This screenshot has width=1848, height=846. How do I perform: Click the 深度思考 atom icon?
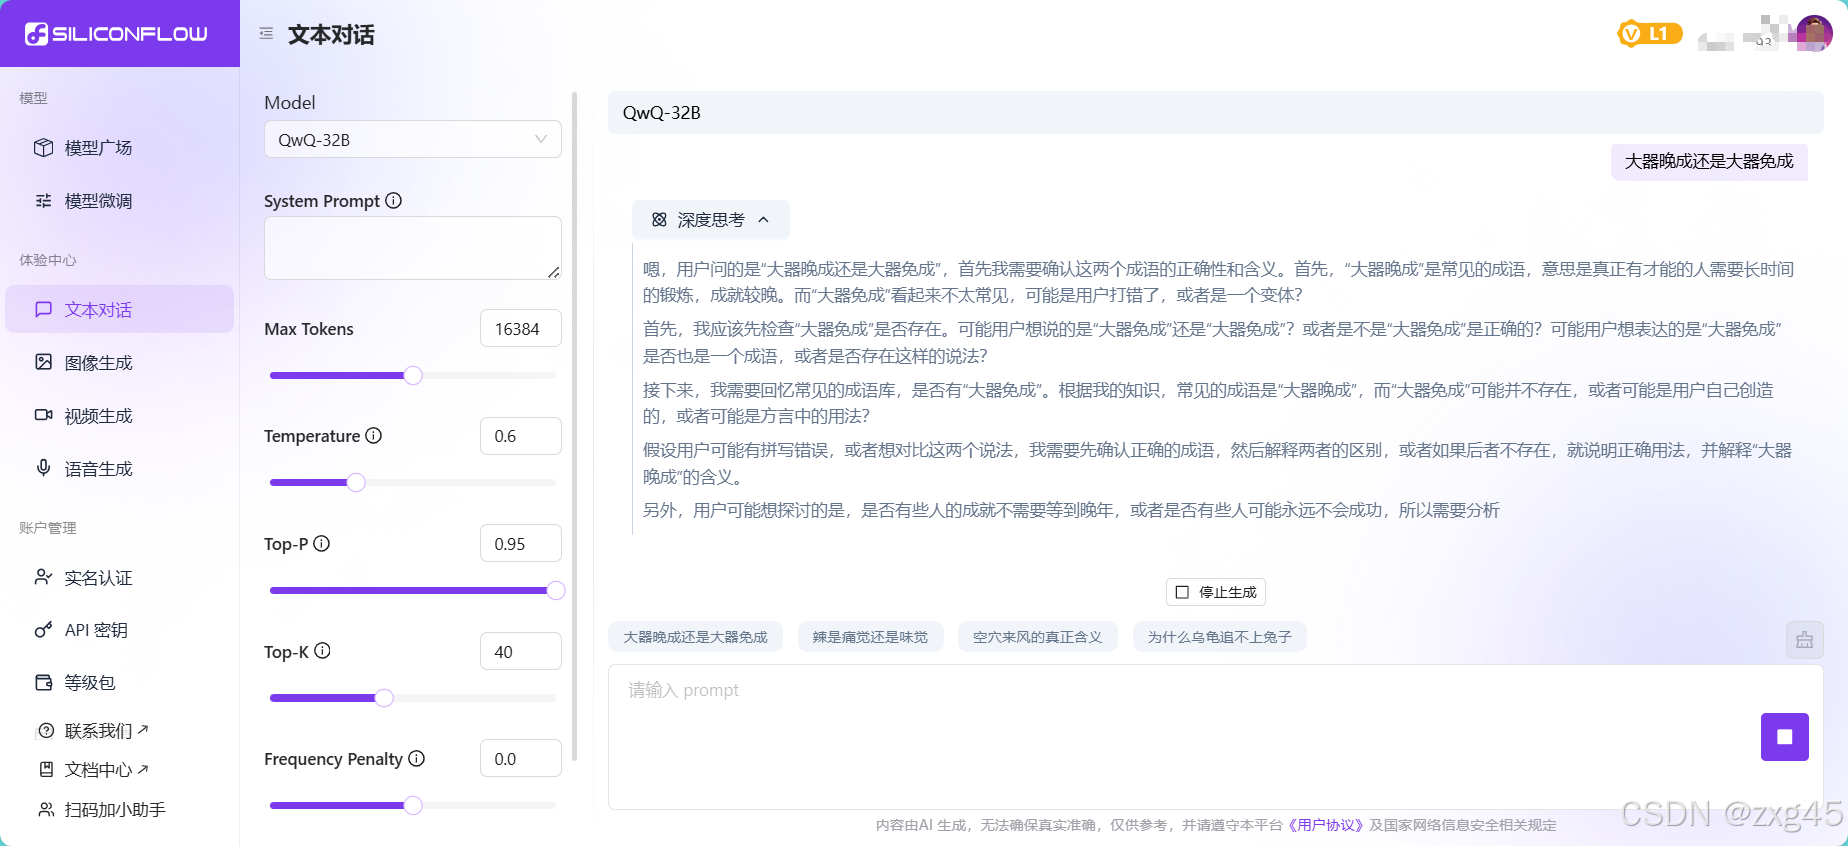click(659, 220)
